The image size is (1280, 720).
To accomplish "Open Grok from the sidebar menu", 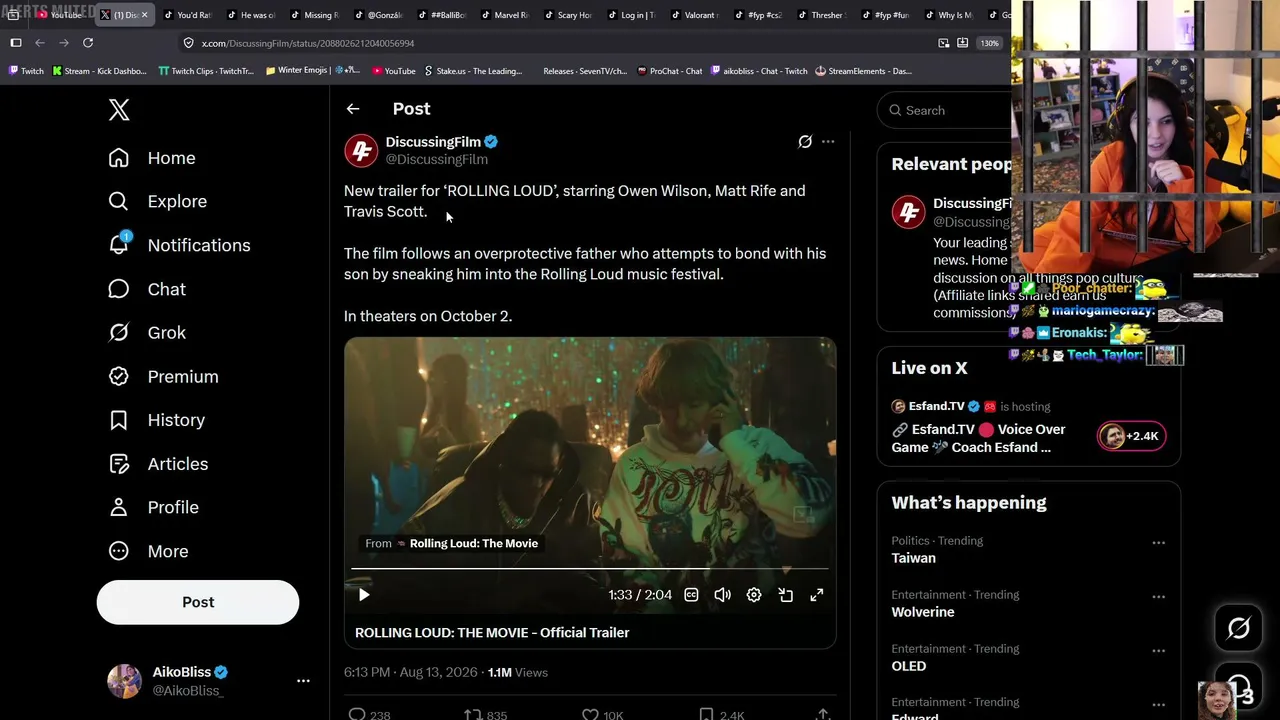I will click(x=147, y=332).
